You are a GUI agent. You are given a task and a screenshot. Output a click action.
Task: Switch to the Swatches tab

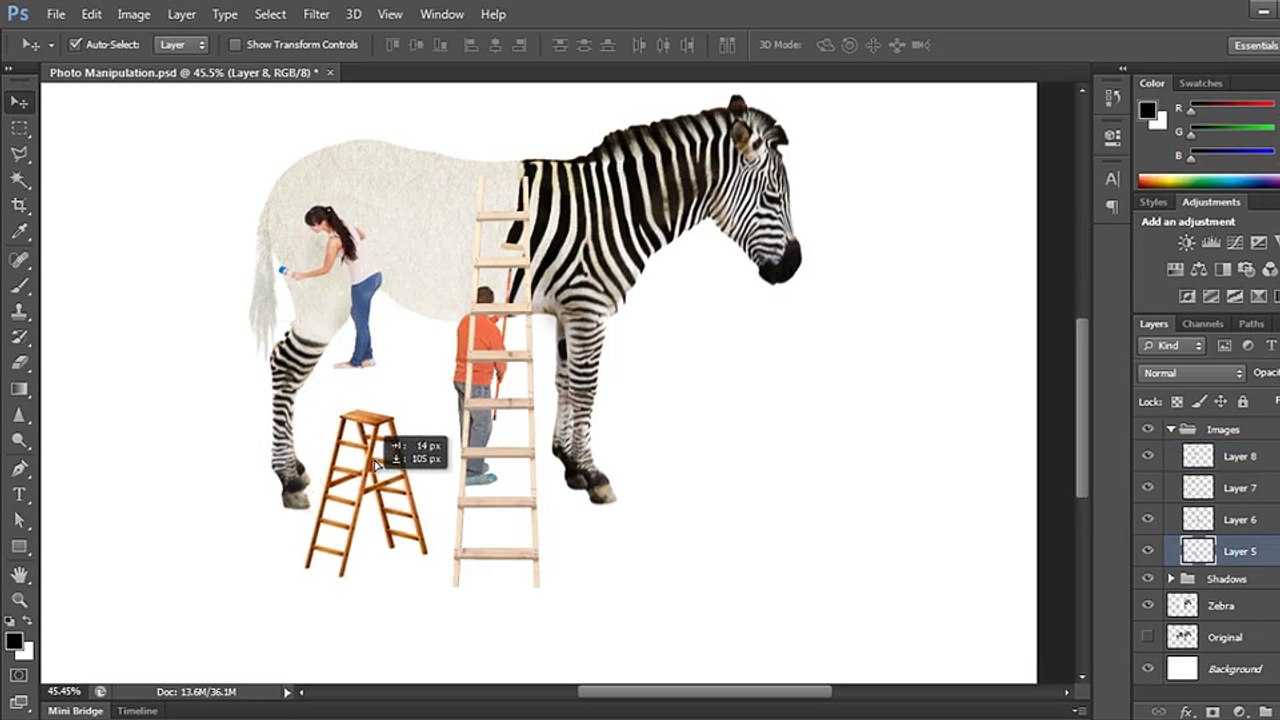[1200, 83]
